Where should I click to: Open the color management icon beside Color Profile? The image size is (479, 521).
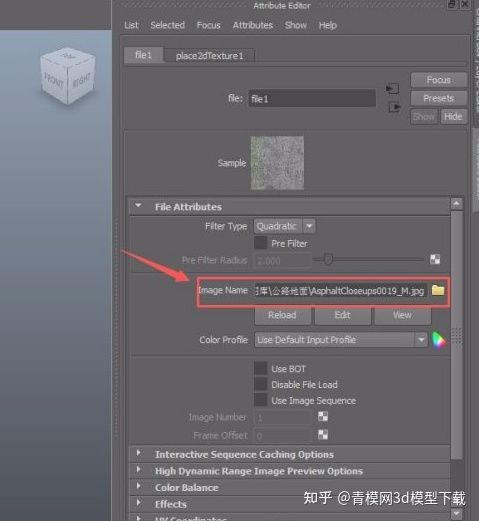click(x=438, y=340)
